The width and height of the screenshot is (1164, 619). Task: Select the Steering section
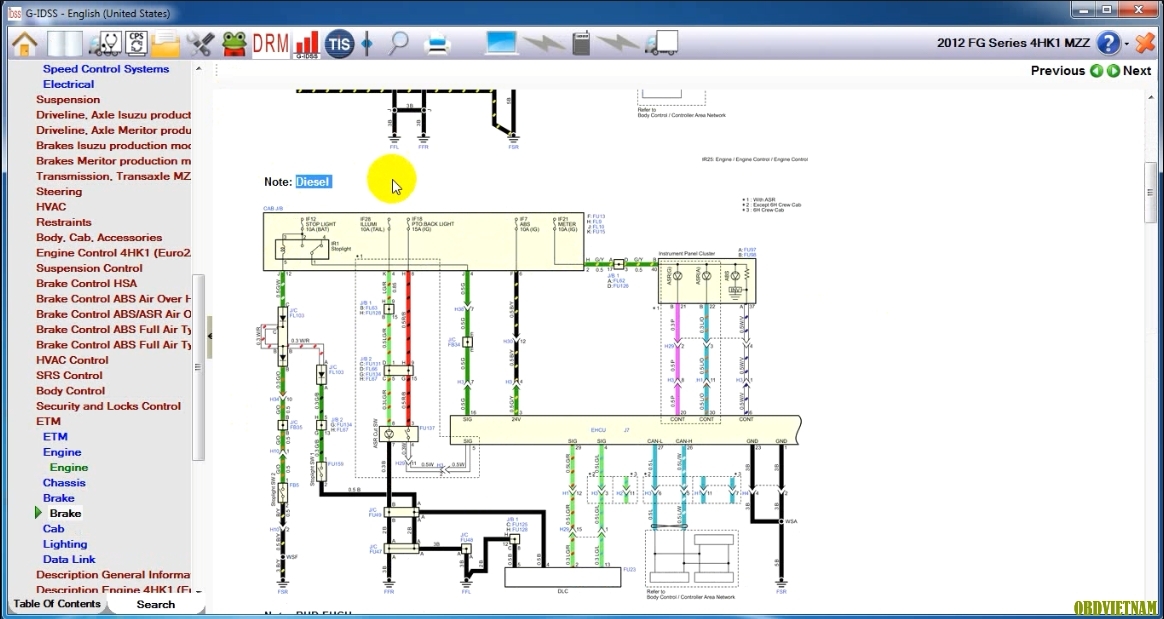[59, 191]
